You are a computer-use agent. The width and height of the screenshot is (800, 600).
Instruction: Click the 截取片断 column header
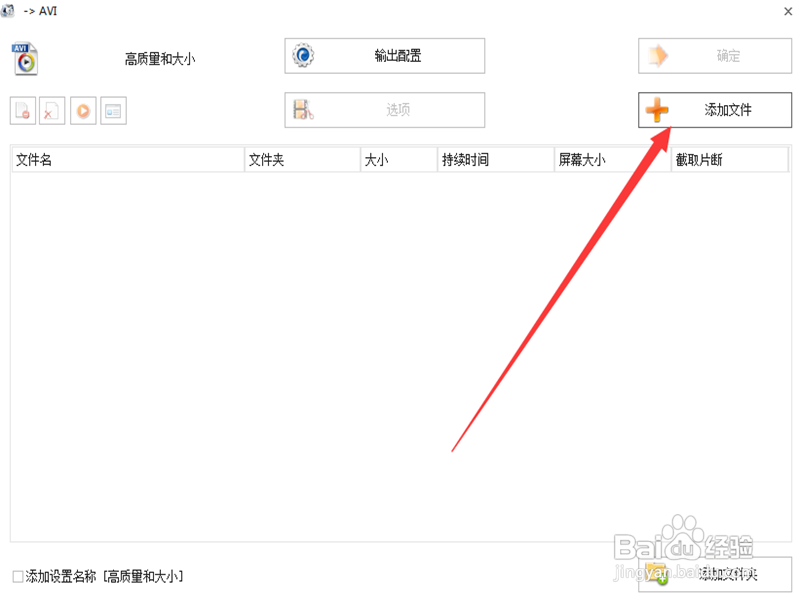(700, 159)
